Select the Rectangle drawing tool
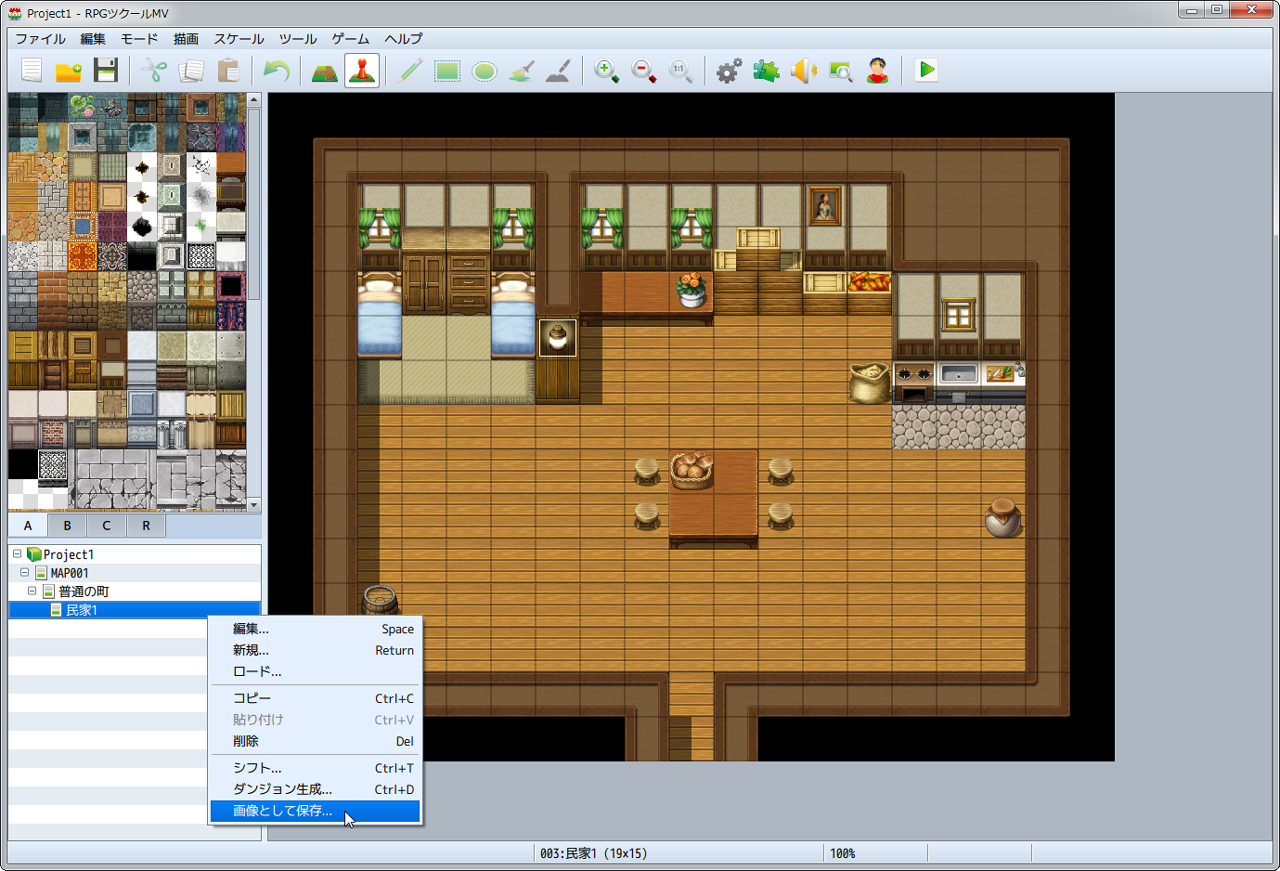 coord(447,71)
